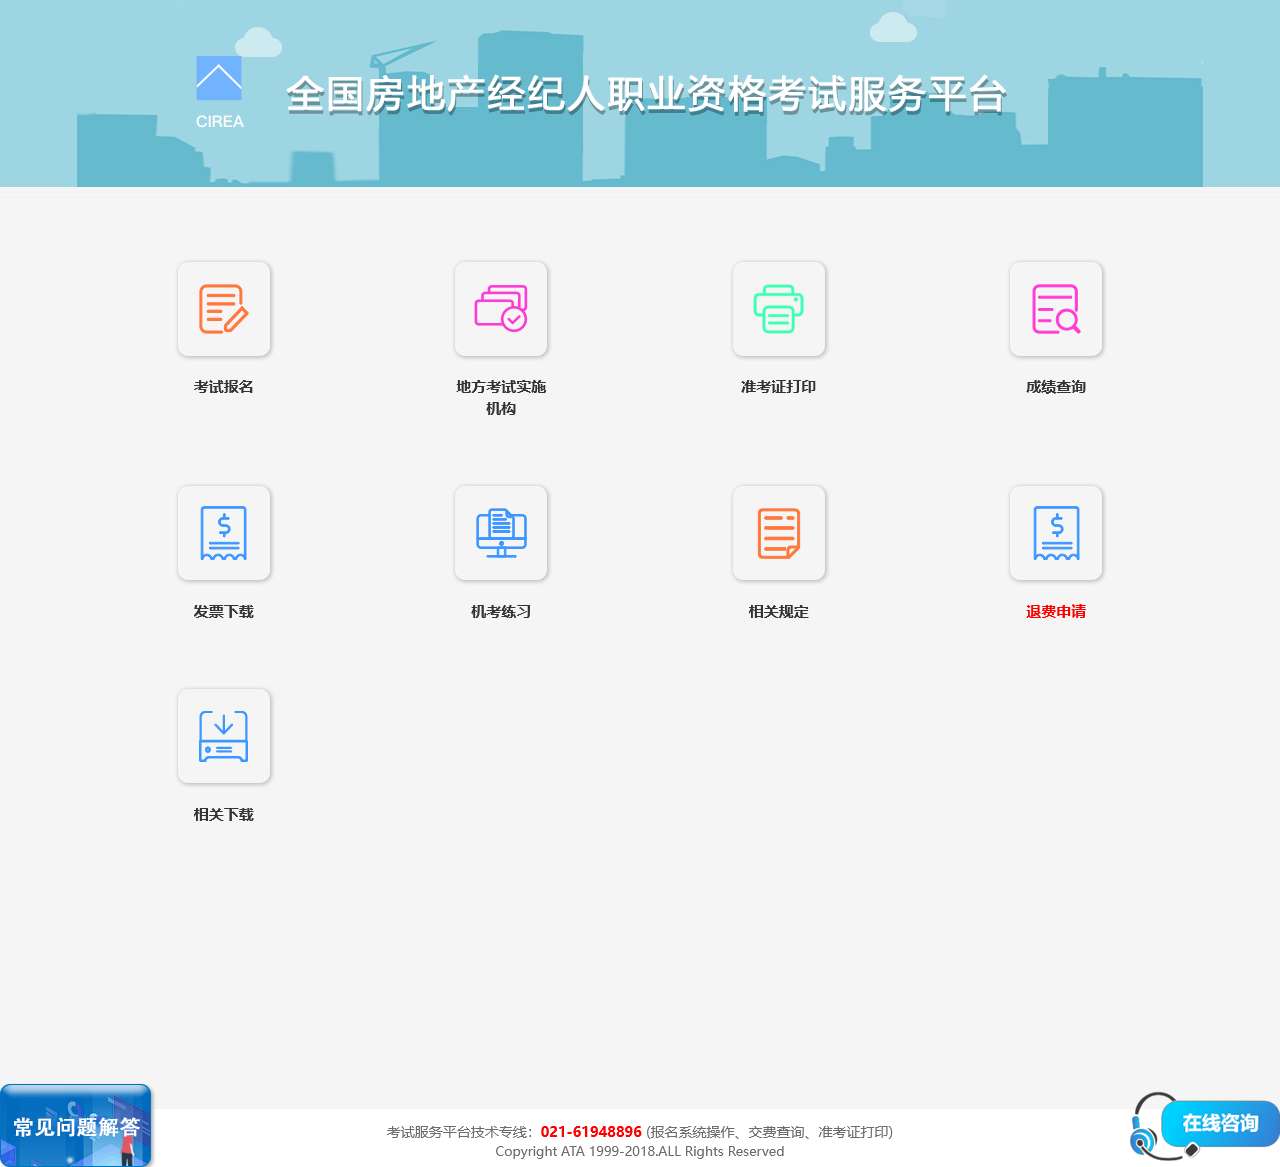The width and height of the screenshot is (1280, 1167).
Task: Click the CIREA logo
Action: click(219, 92)
